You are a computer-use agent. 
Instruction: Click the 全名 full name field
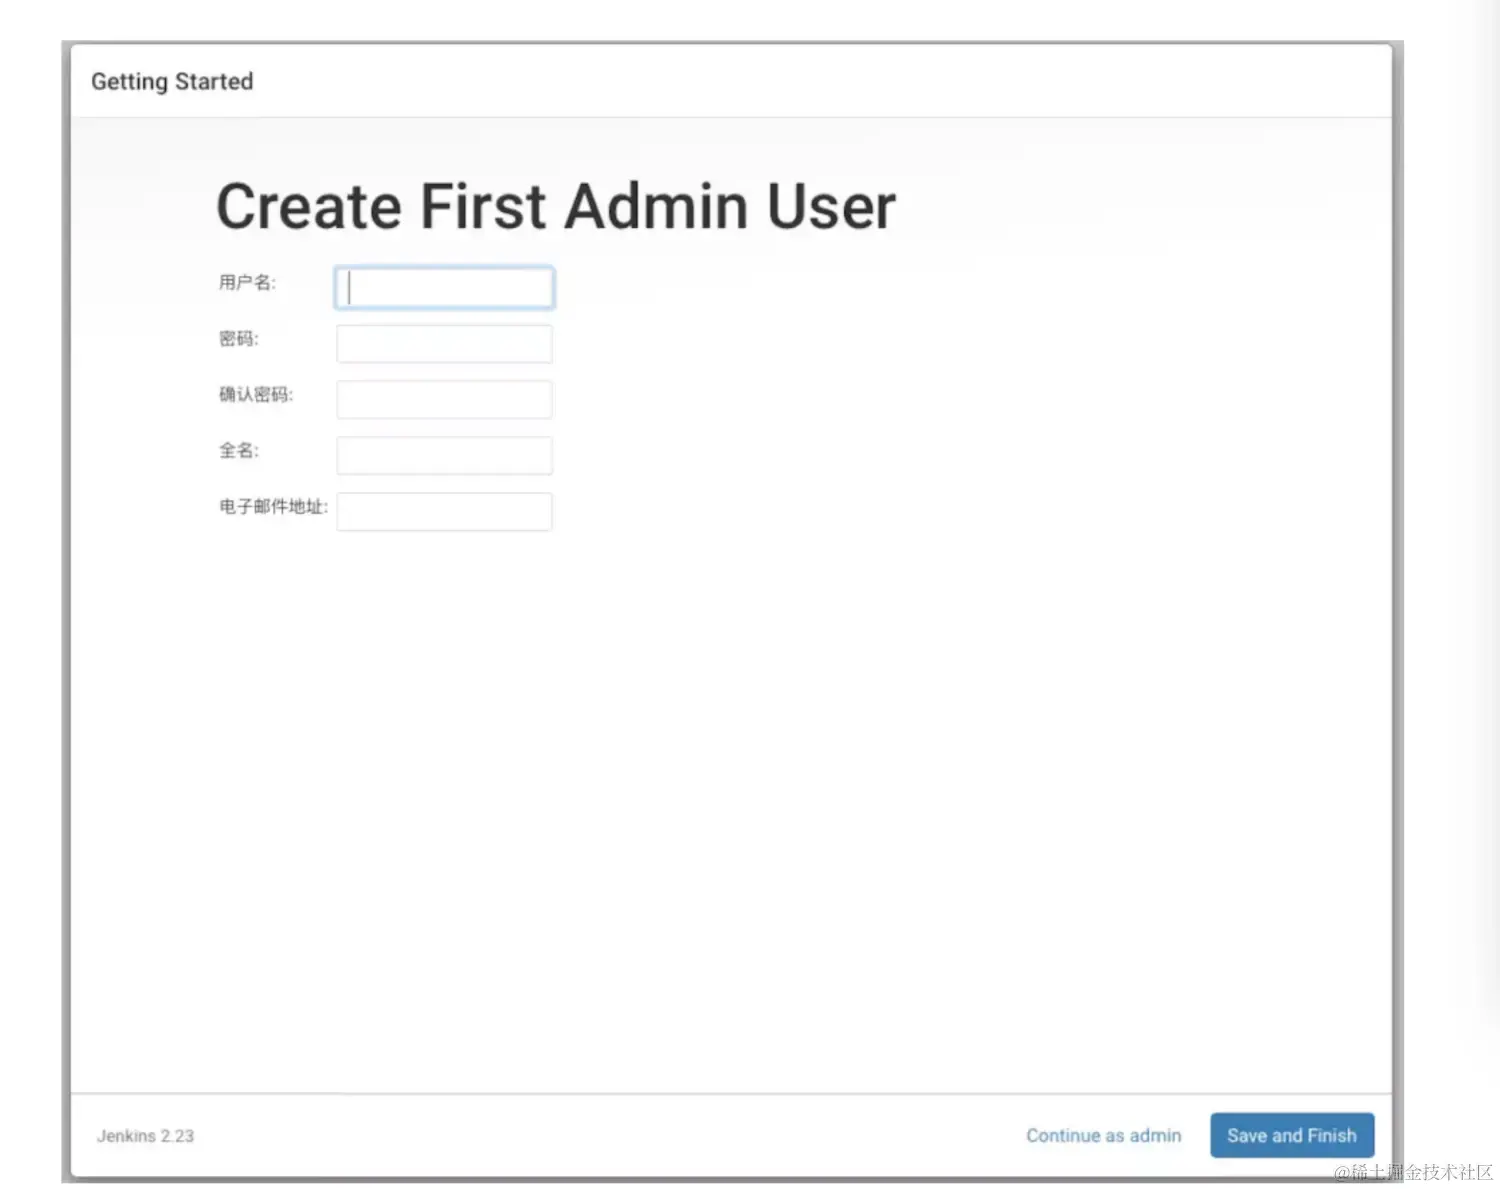[444, 455]
